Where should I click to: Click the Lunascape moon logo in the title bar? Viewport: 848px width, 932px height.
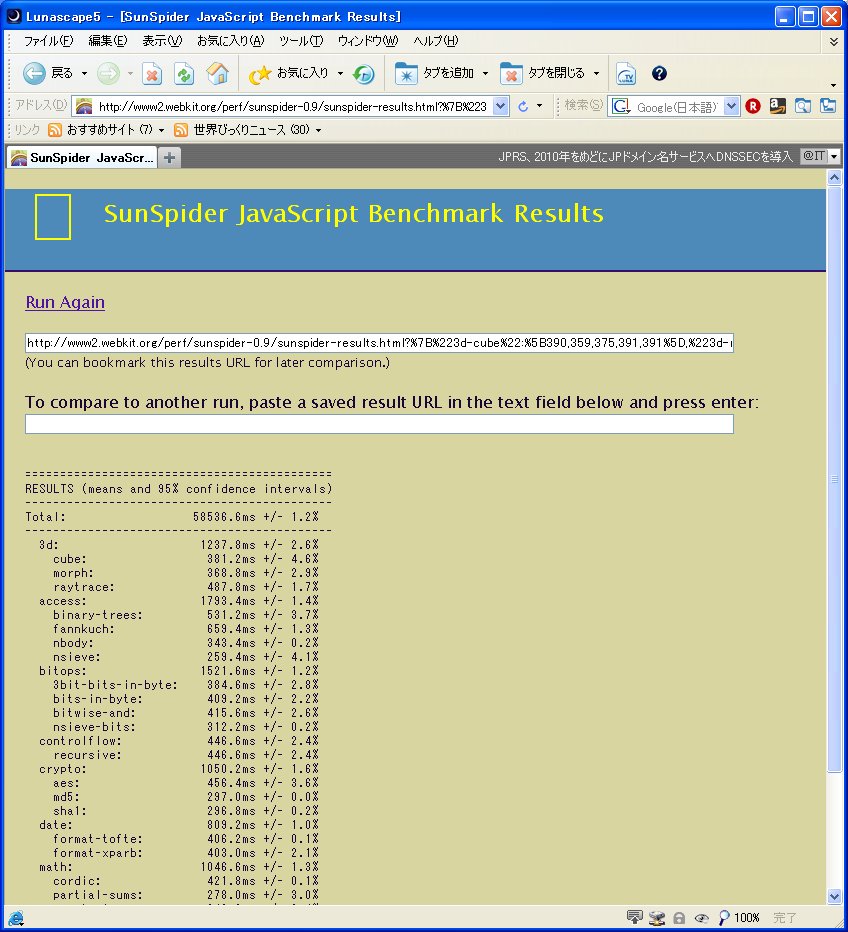coord(13,16)
